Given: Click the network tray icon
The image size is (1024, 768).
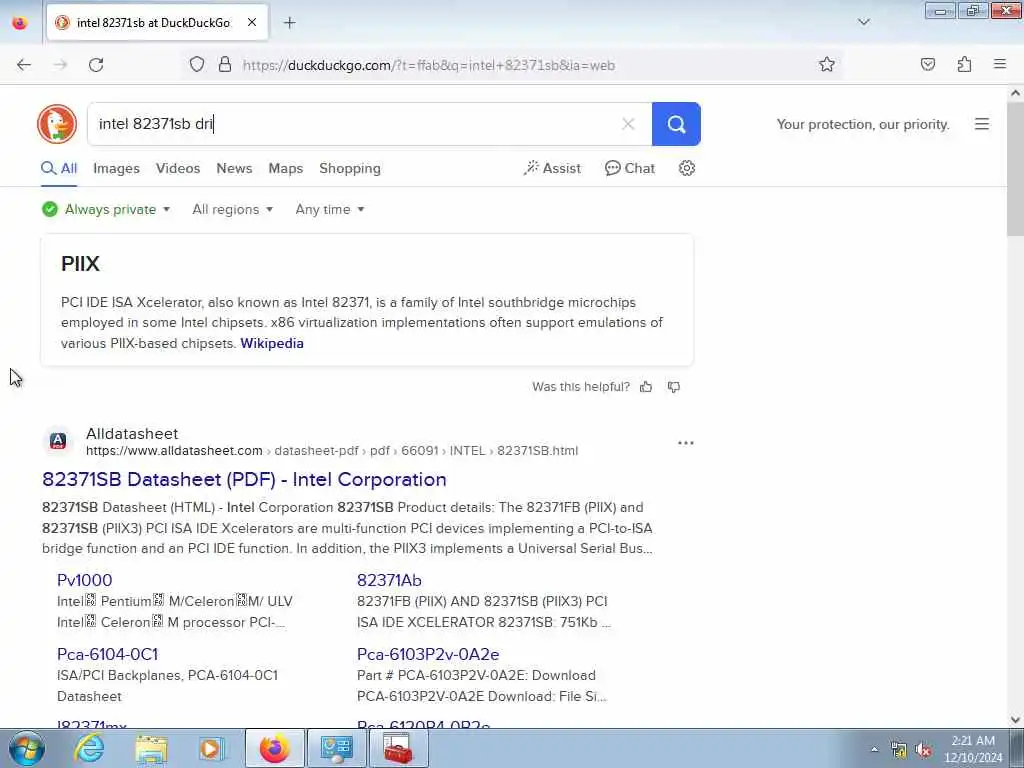Looking at the screenshot, I should click(899, 750).
